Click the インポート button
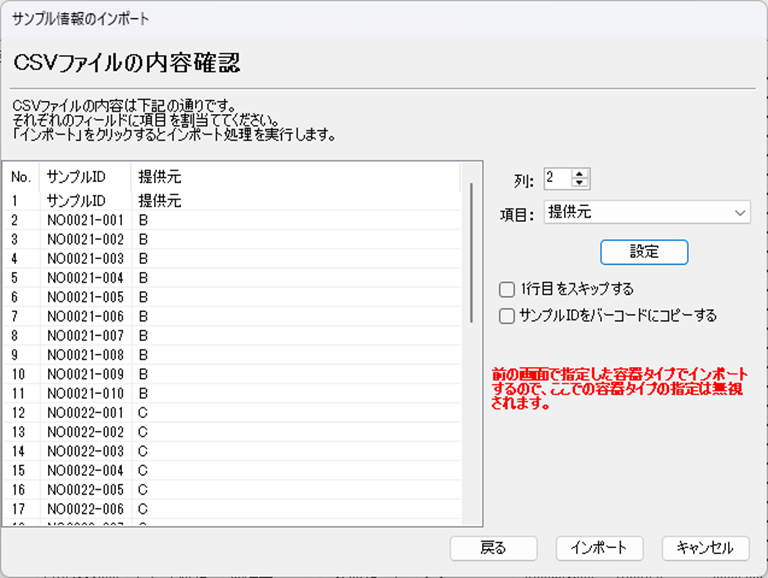The height and width of the screenshot is (578, 768). 598,547
